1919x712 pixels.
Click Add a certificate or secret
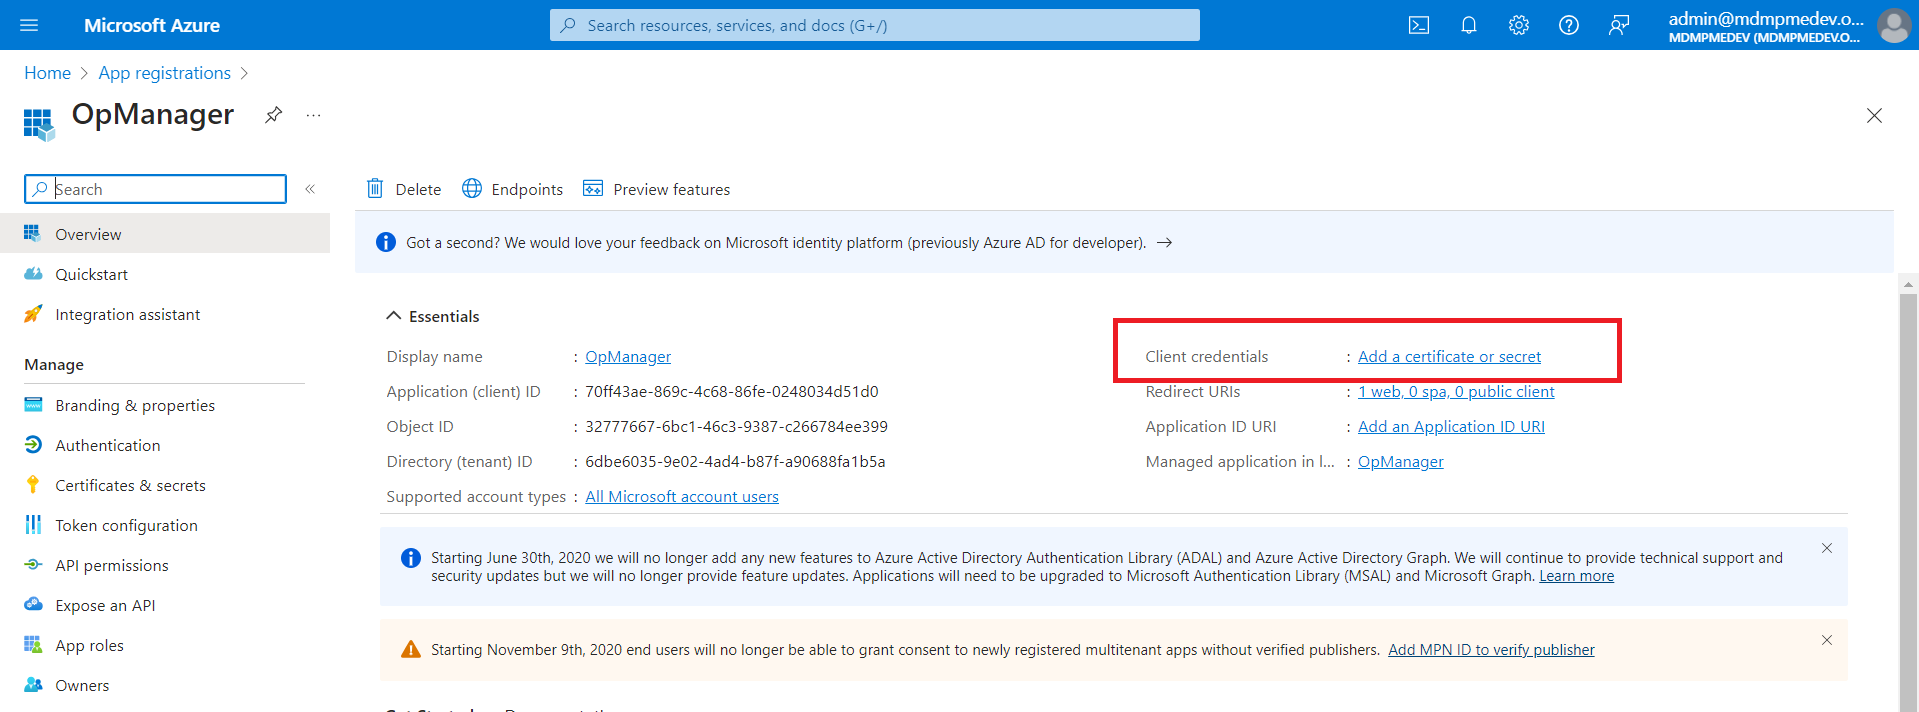1449,357
